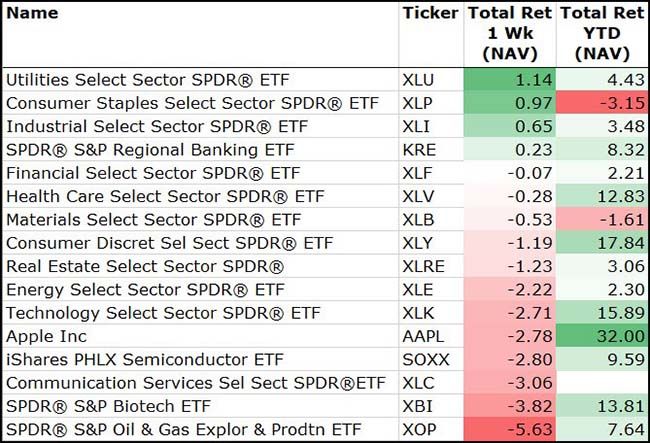Select the empty YTD cell for XLC
The image size is (650, 443).
(x=601, y=384)
